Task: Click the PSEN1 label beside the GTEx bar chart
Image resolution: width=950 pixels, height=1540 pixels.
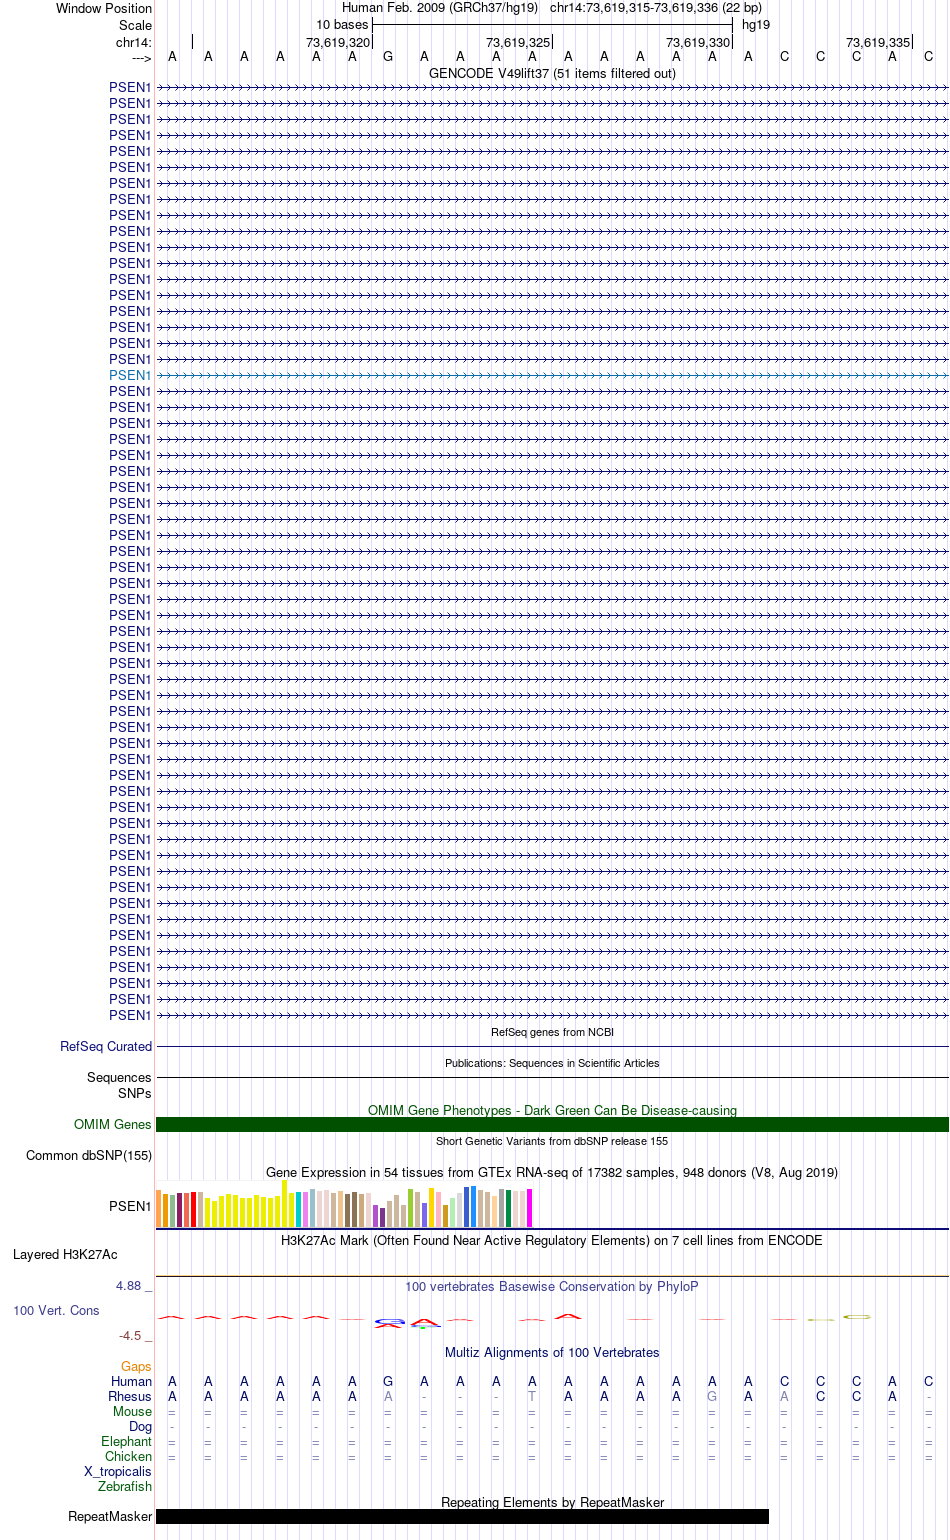Action: [130, 1206]
